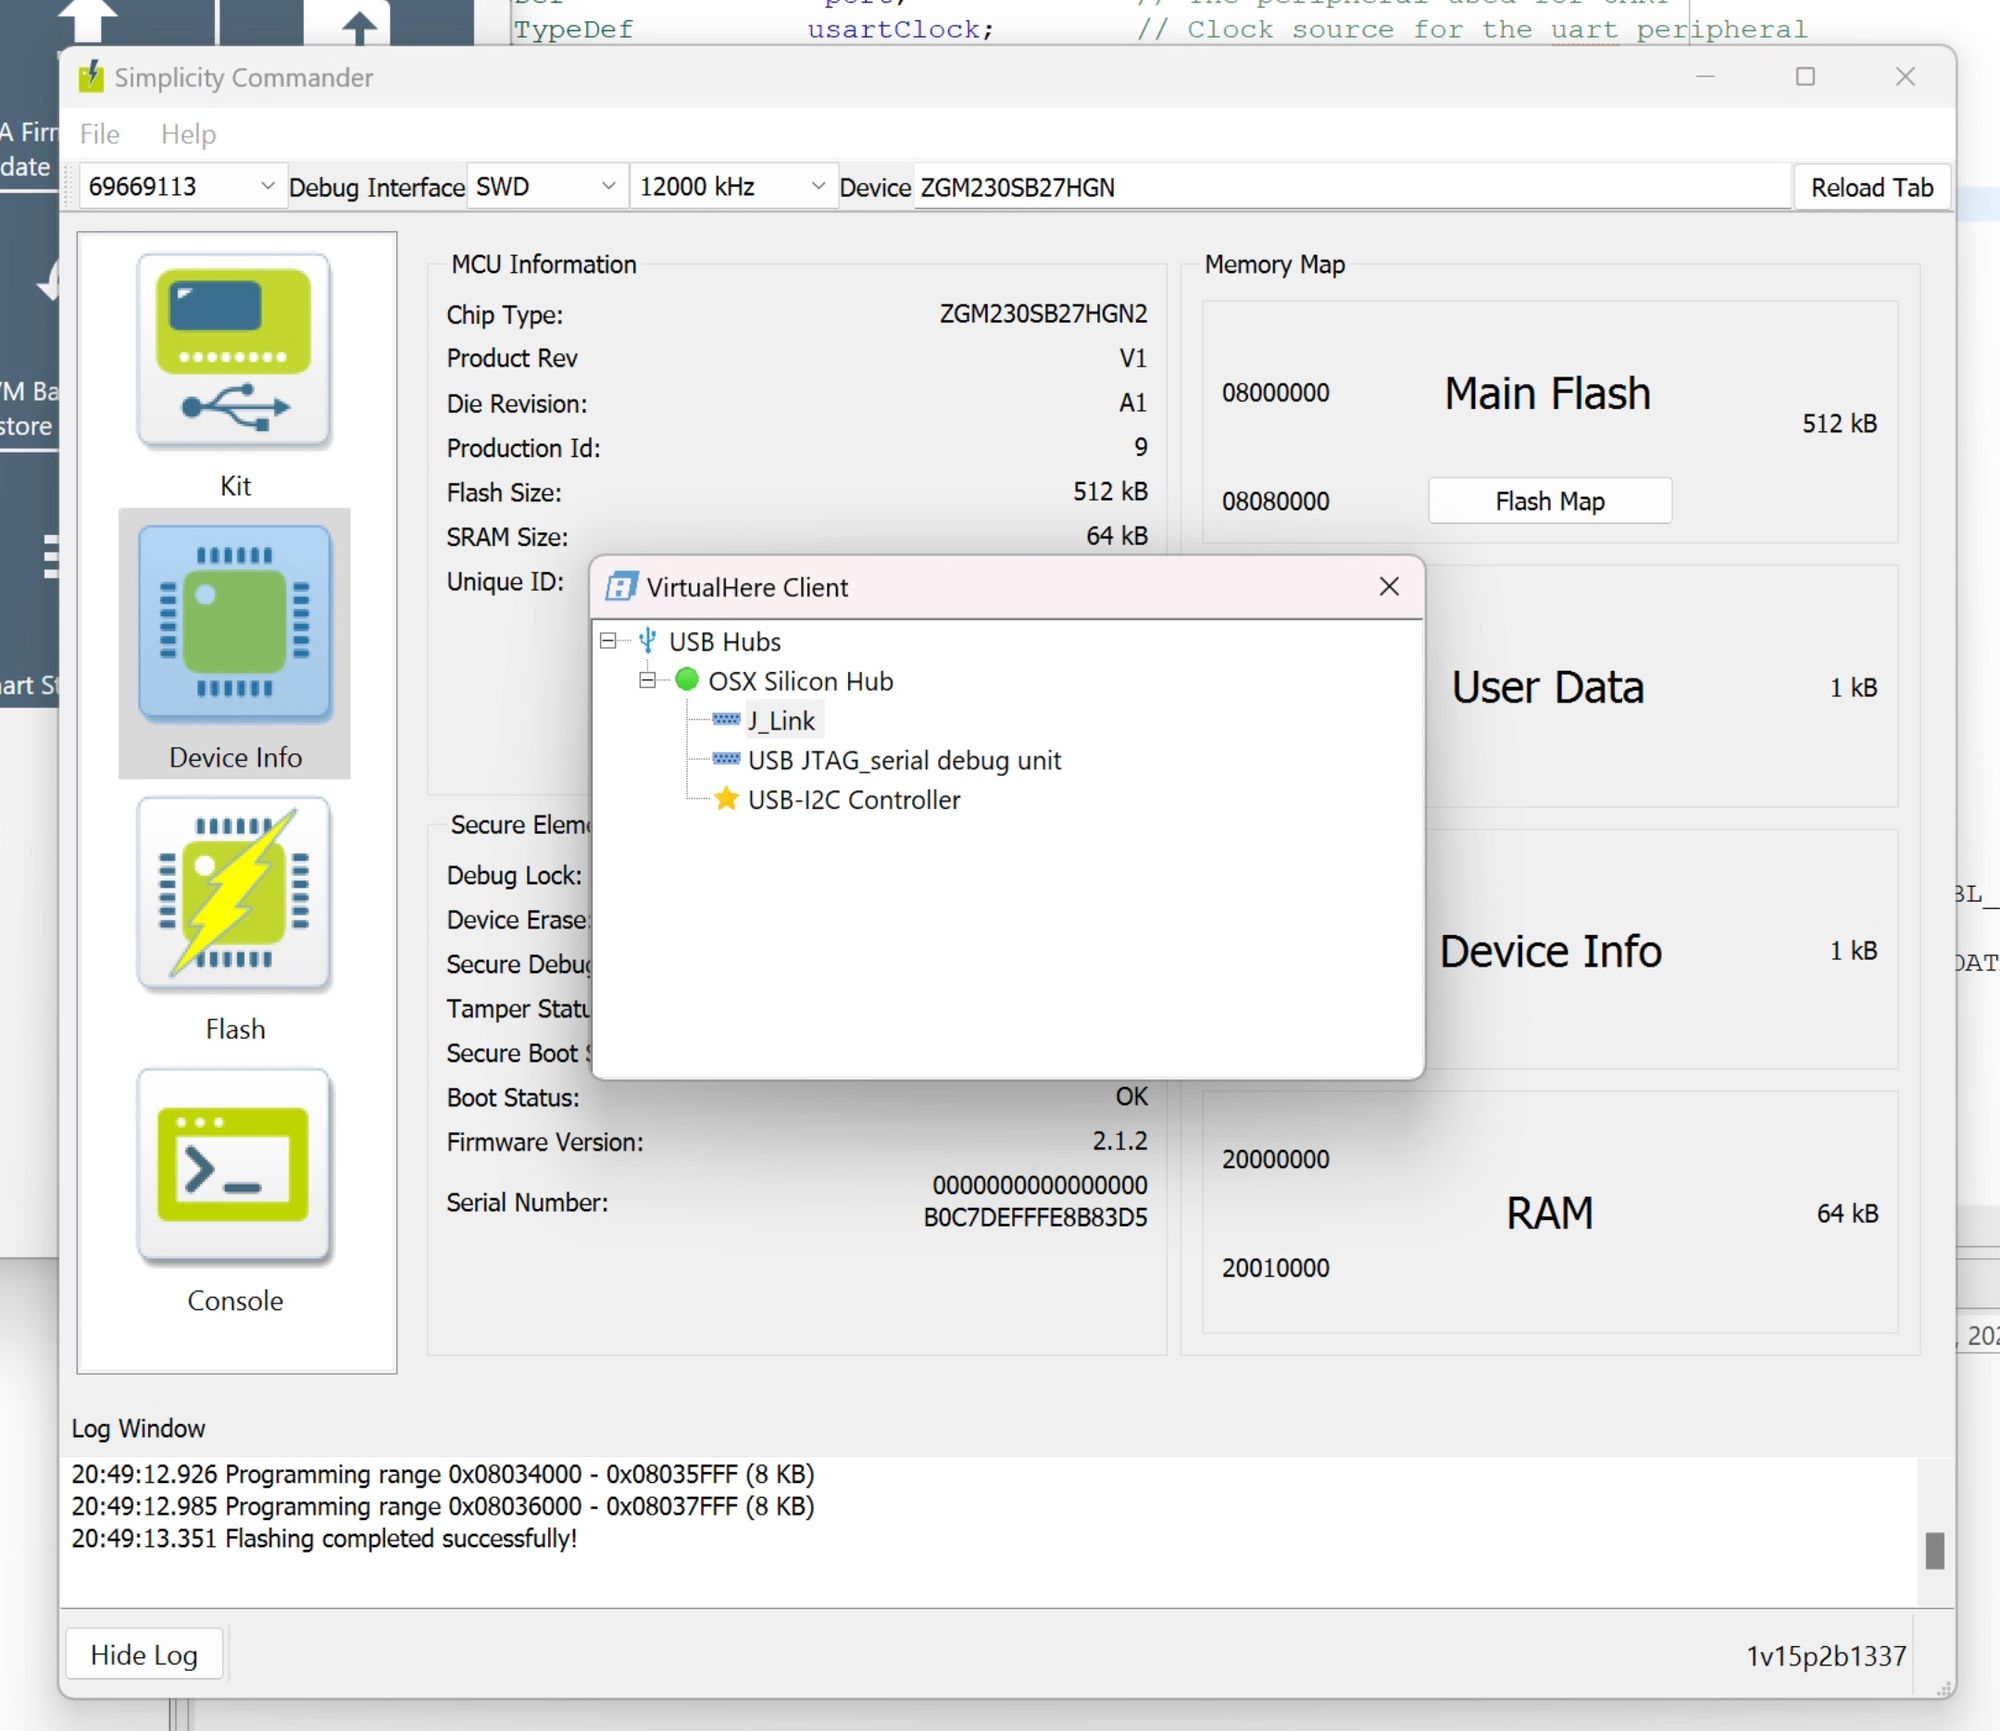Click the address 08000000 in Memory Map
This screenshot has width=2000, height=1731.
pyautogui.click(x=1275, y=392)
